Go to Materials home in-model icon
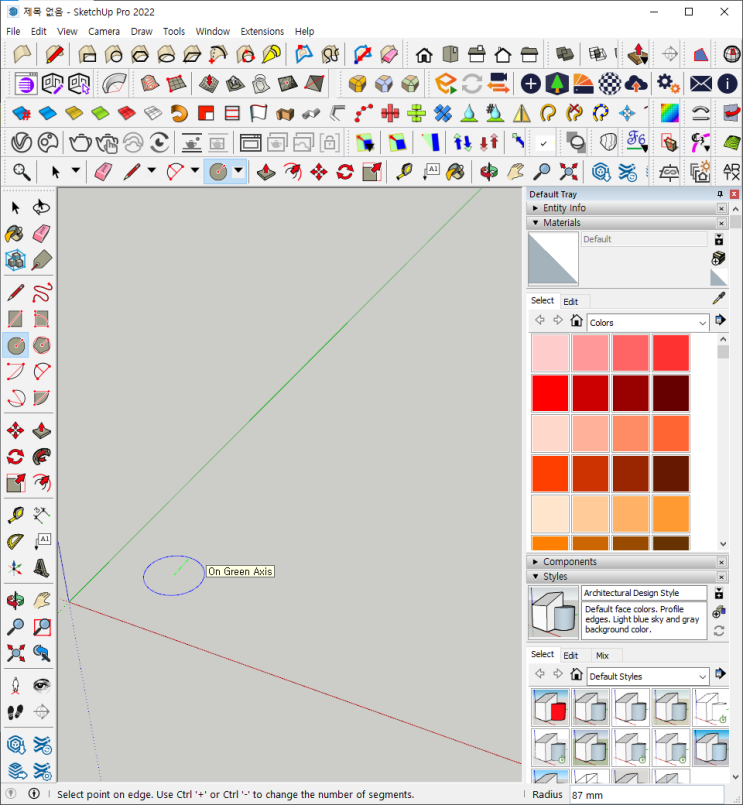The image size is (743, 805). pyautogui.click(x=576, y=320)
